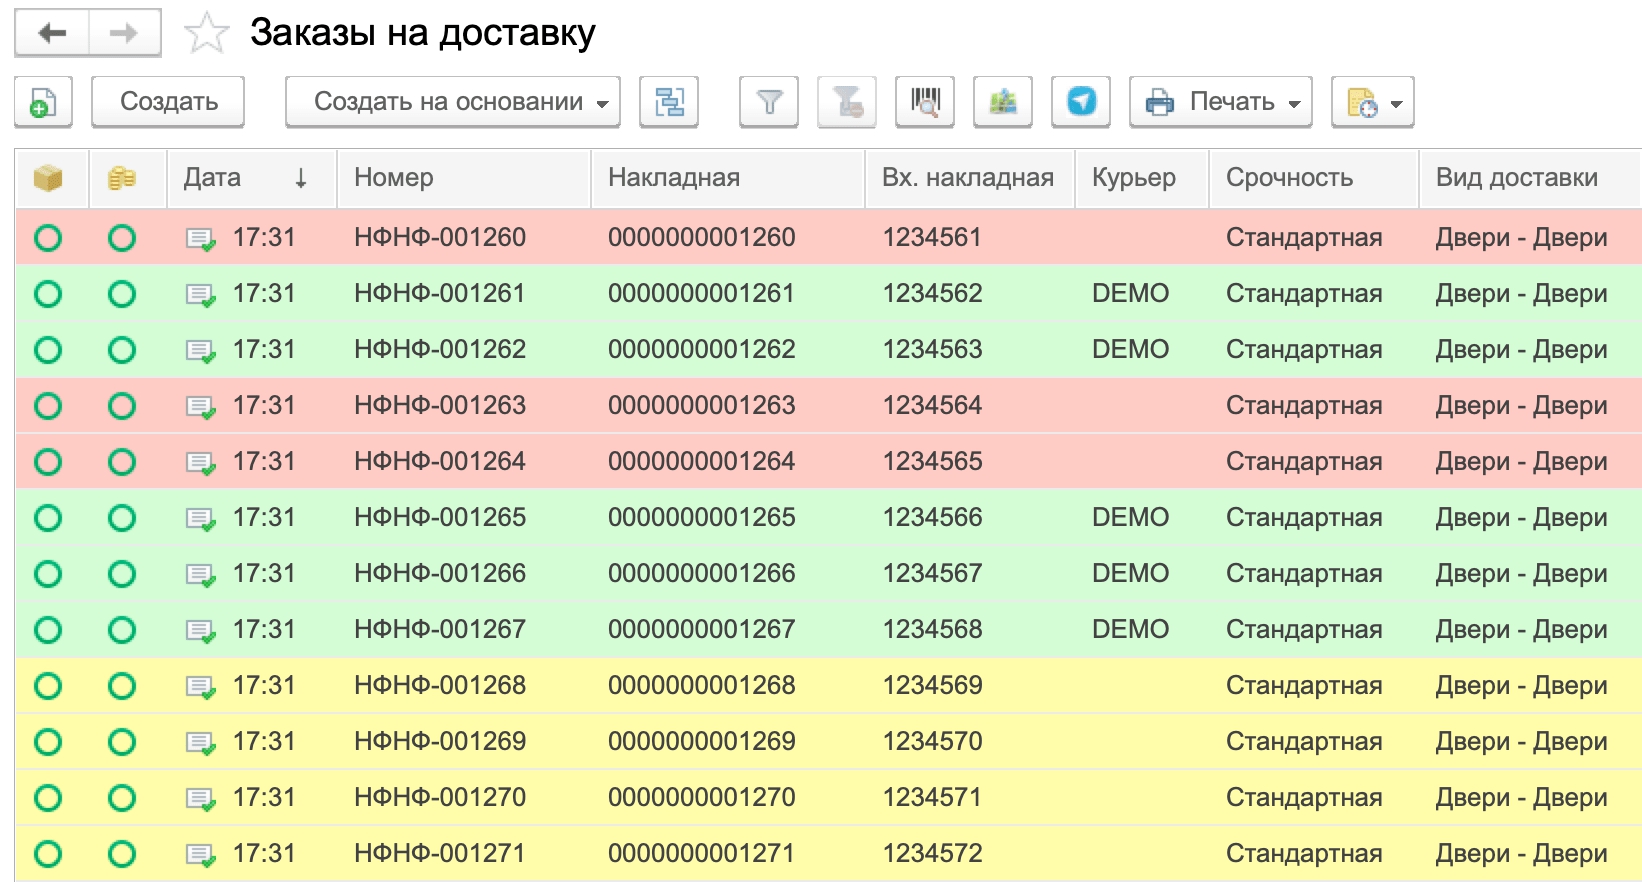1642x882 pixels.
Task: Sort by the Дата column header
Action: pyautogui.click(x=252, y=178)
